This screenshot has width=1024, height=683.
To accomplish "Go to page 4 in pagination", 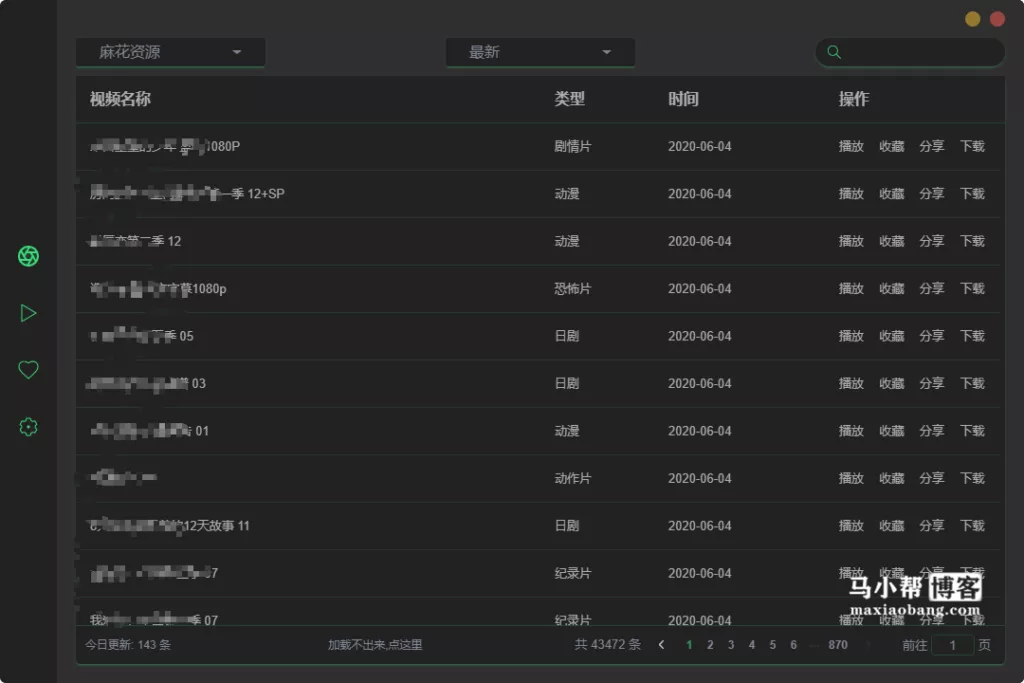I will point(752,645).
